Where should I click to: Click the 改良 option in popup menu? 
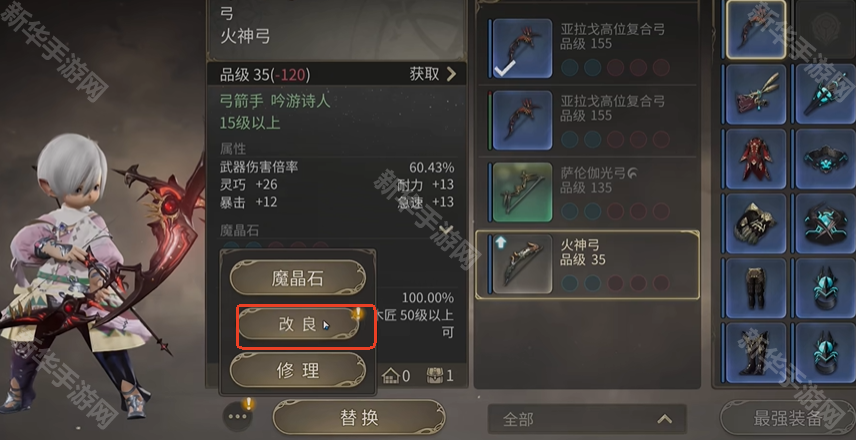tap(298, 325)
